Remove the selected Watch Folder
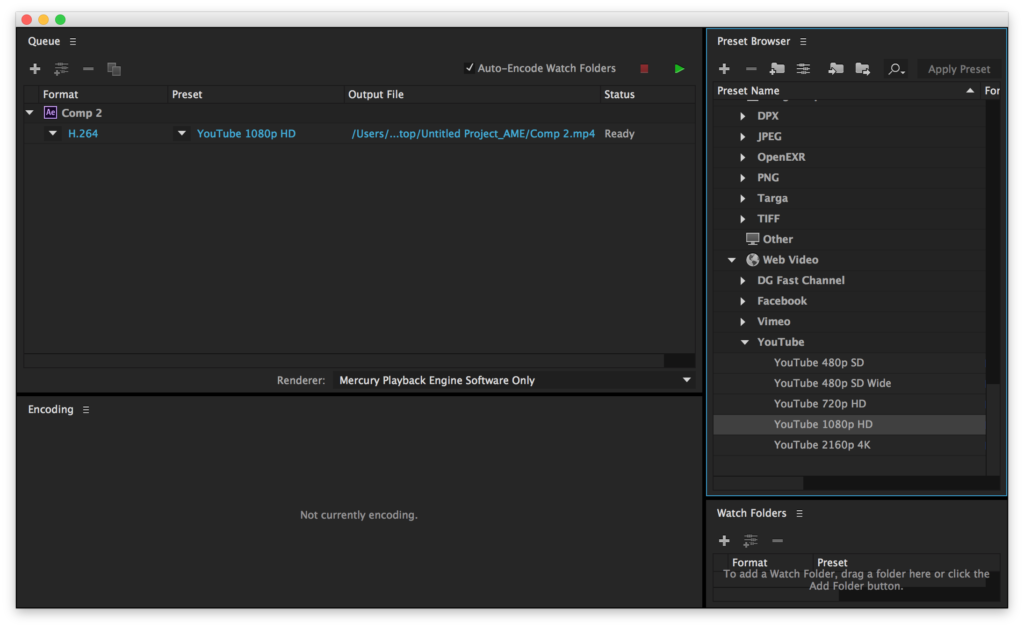This screenshot has height=628, width=1024. tap(777, 541)
